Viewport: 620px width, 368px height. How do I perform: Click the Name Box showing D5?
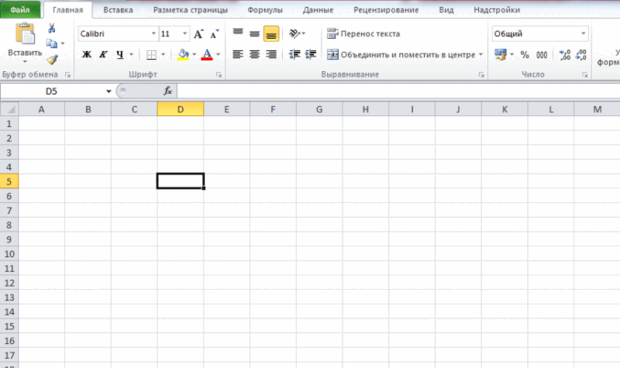pos(52,91)
